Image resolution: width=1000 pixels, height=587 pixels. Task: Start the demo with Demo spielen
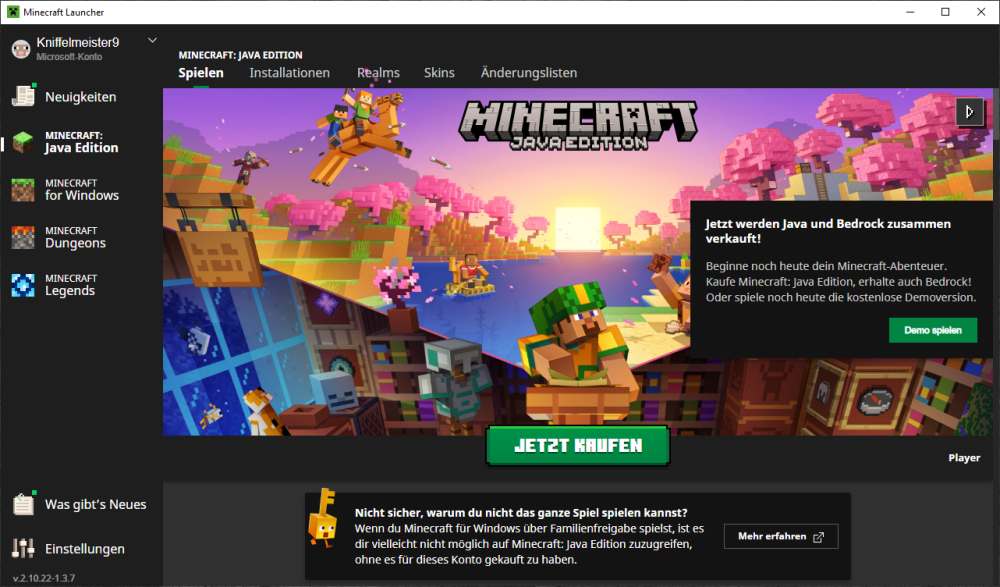(933, 330)
